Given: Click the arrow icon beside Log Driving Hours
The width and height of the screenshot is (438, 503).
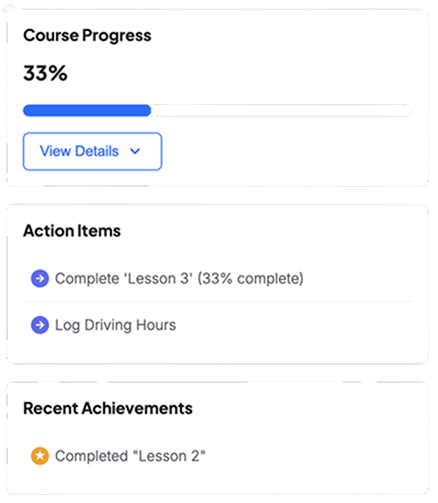Looking at the screenshot, I should [x=40, y=327].
